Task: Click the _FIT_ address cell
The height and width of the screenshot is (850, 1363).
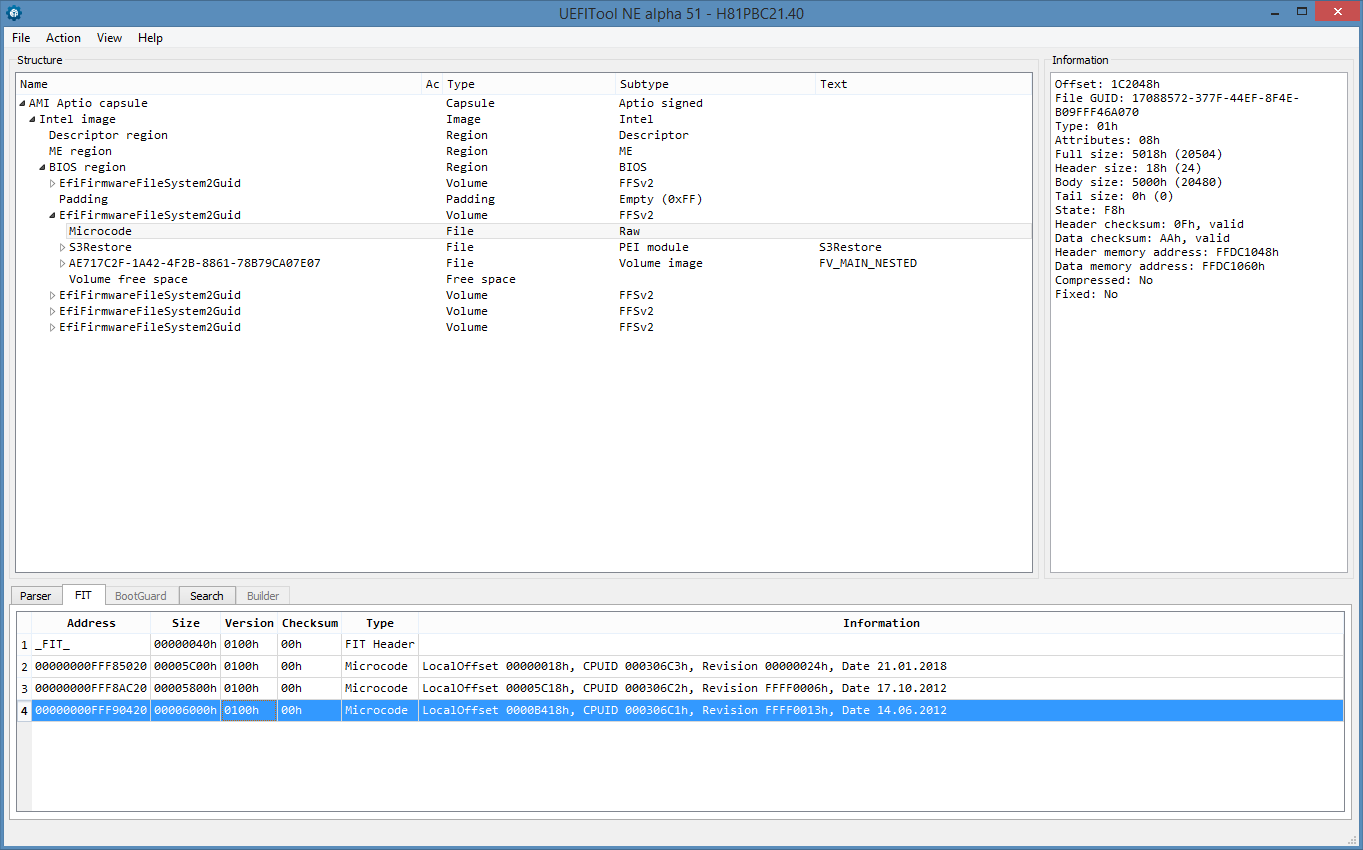Action: (x=91, y=644)
